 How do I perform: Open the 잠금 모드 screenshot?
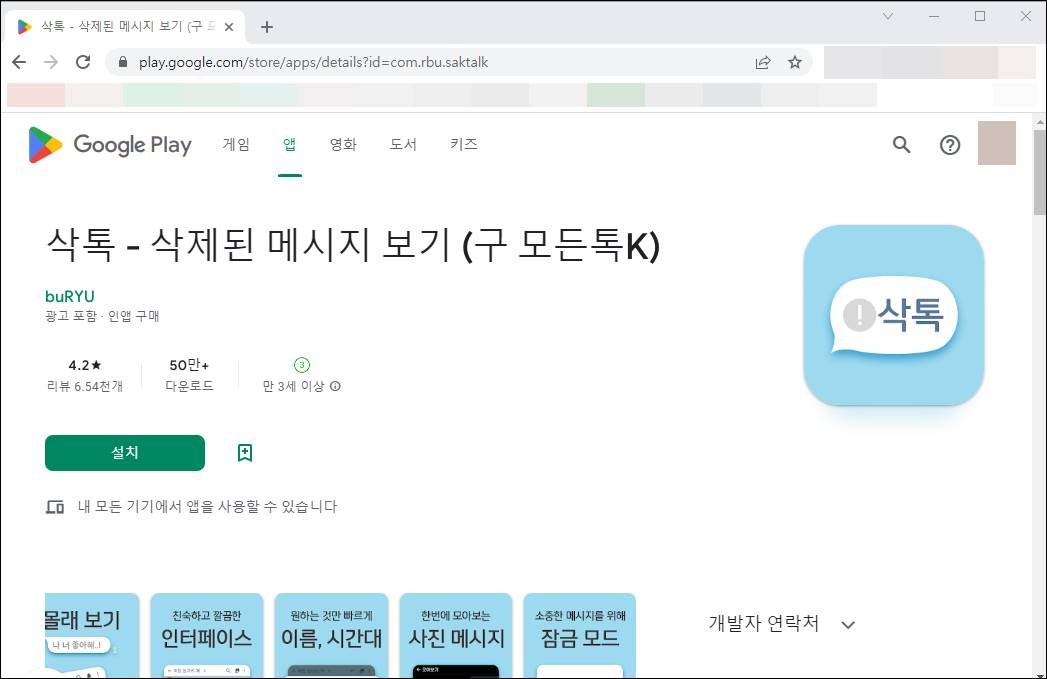[580, 636]
